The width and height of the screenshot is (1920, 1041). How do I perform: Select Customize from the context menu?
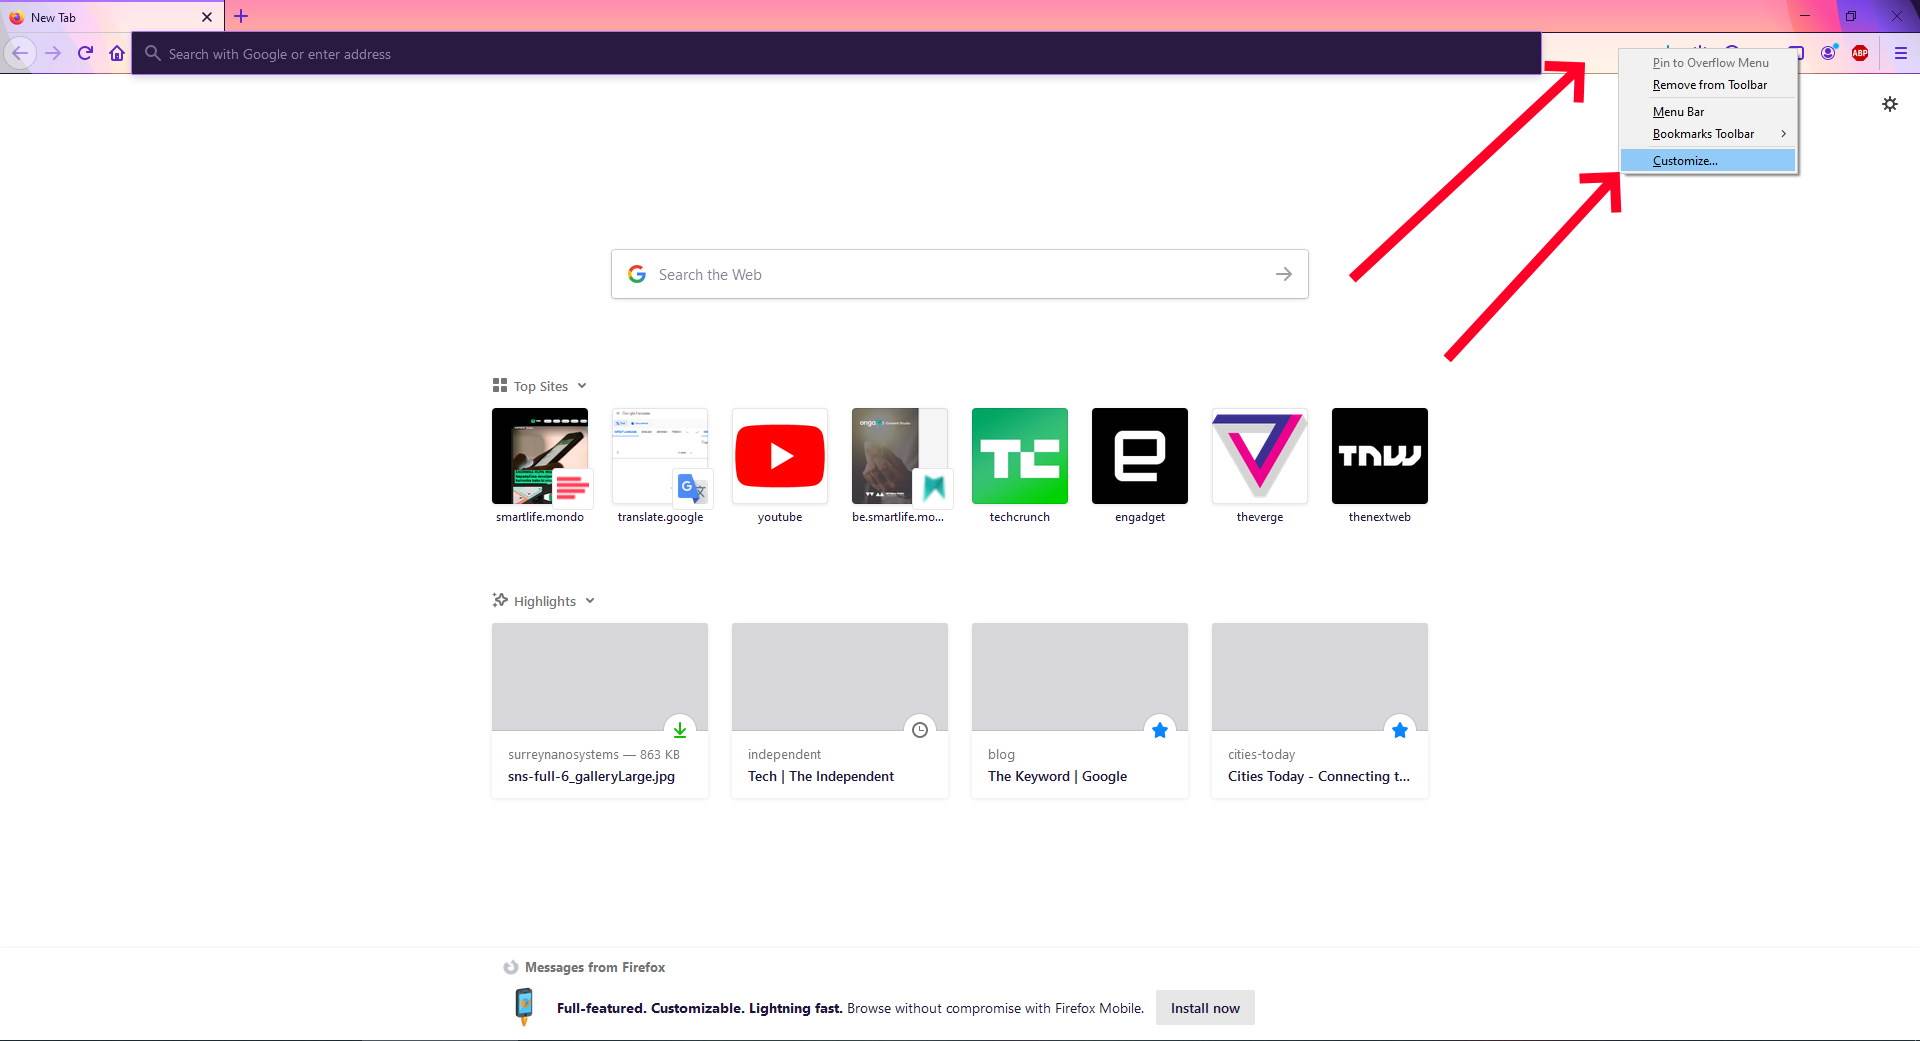1684,160
